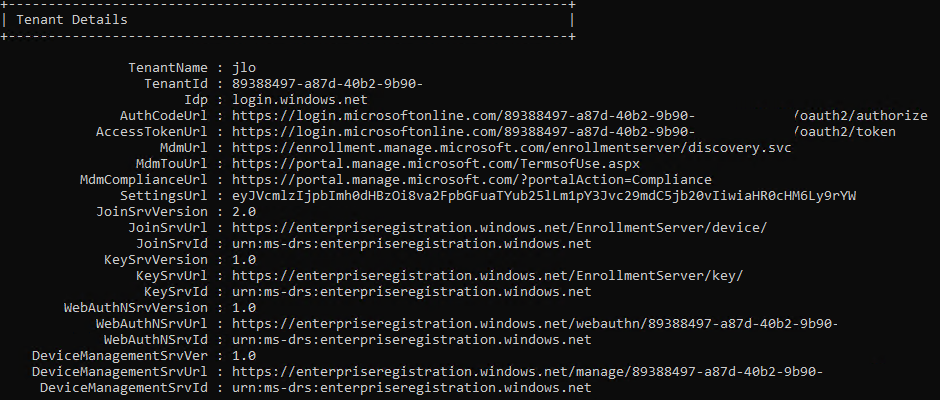Click the WebAuthNSrvUrl webauthn link
This screenshot has width=940, height=400.
tap(535, 324)
